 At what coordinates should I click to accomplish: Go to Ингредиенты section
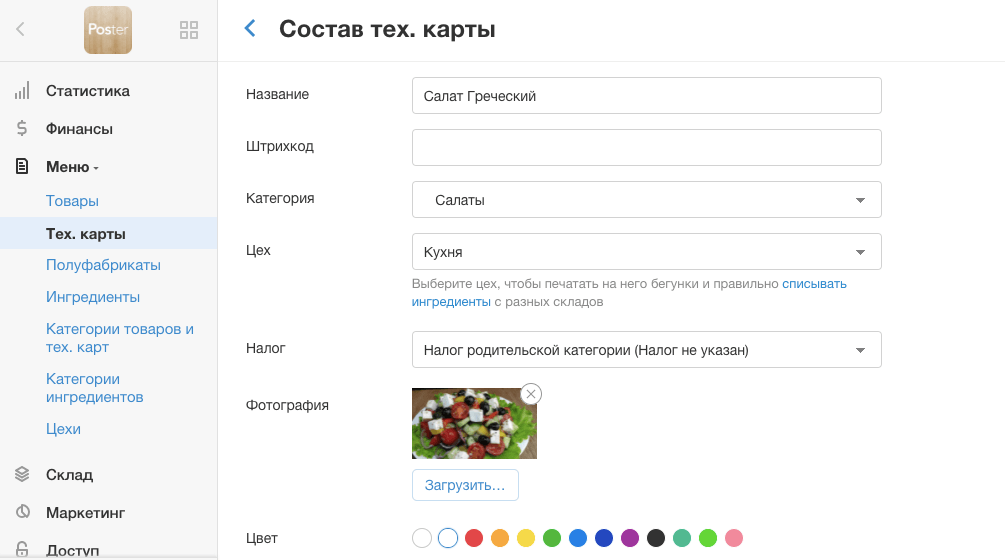93,297
